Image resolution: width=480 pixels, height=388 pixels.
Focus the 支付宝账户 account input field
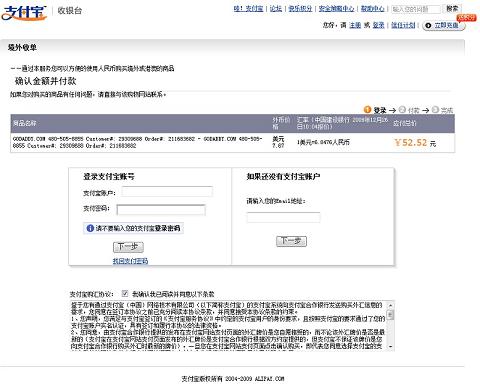[x=167, y=192]
